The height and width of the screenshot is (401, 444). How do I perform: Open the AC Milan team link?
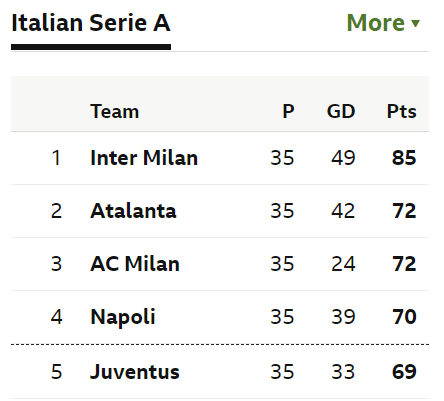135,264
